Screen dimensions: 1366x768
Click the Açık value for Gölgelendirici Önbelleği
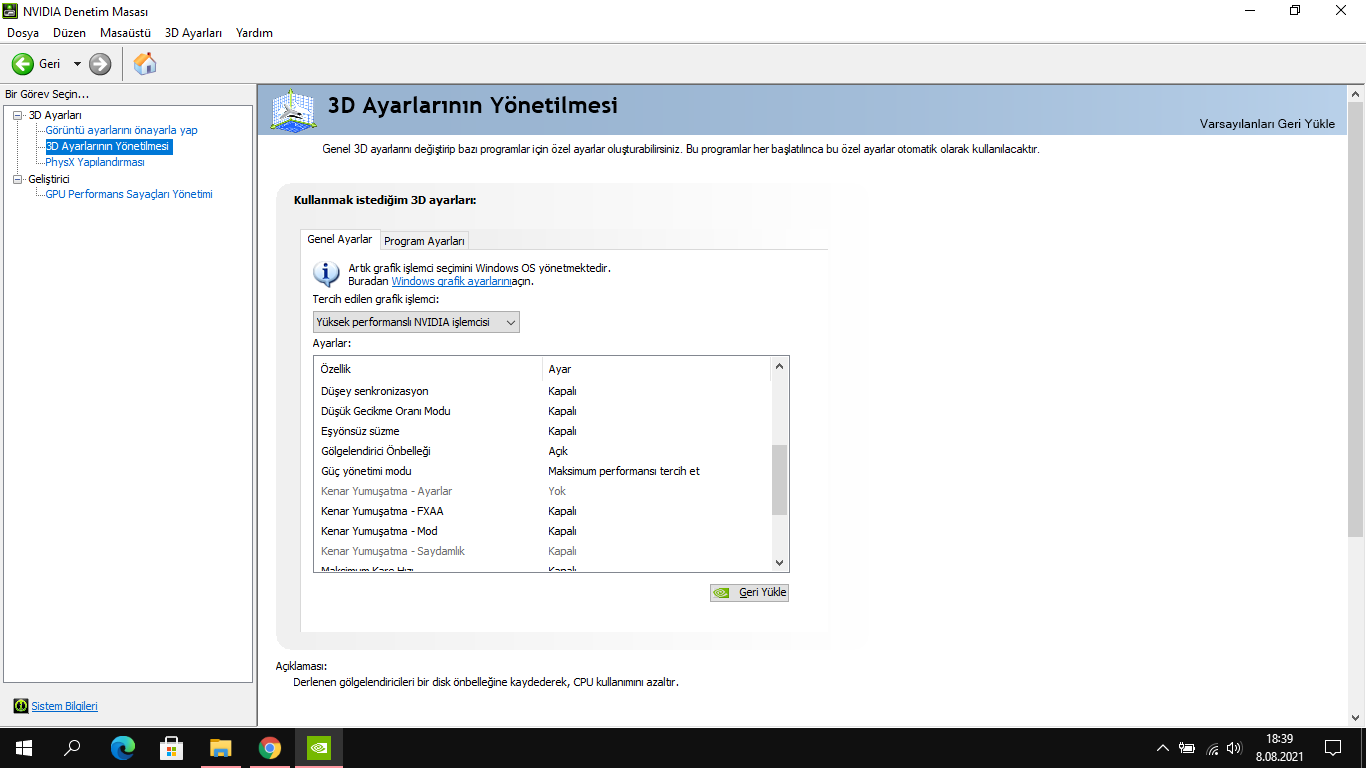click(x=558, y=451)
